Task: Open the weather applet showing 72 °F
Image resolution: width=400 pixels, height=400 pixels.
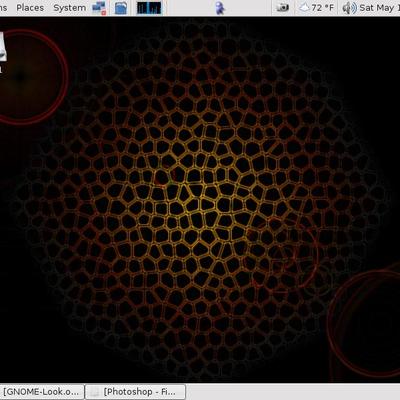Action: click(x=316, y=8)
